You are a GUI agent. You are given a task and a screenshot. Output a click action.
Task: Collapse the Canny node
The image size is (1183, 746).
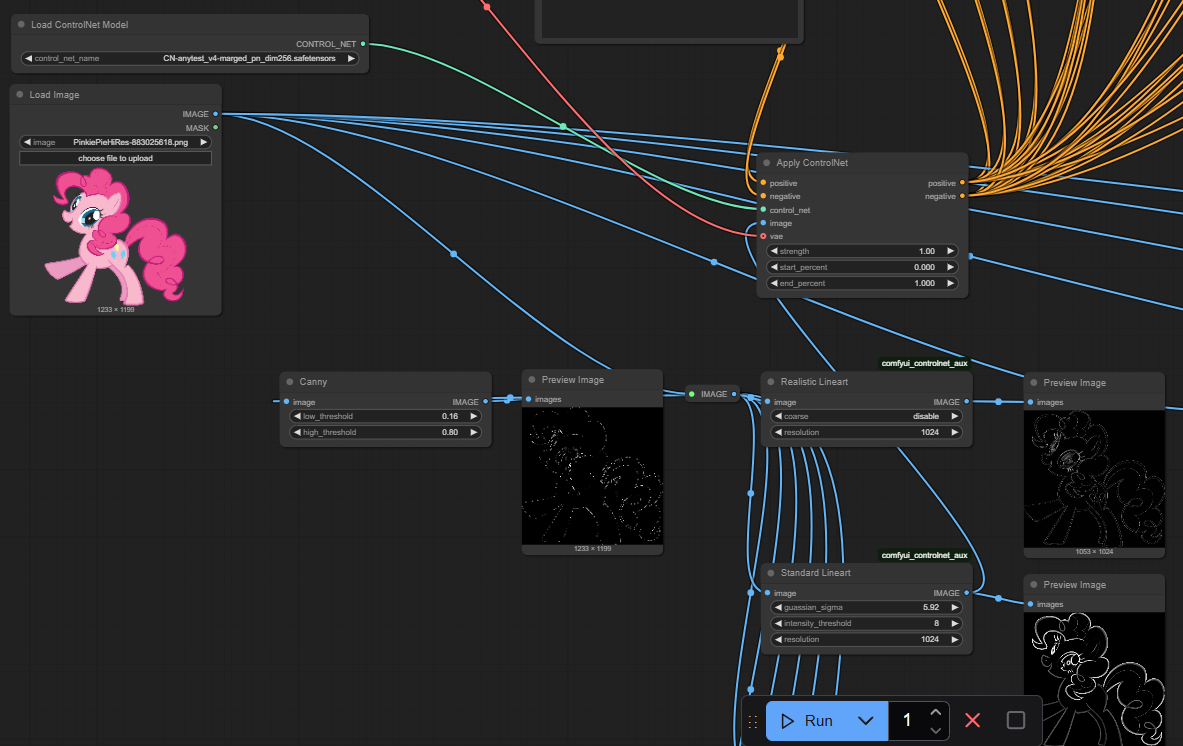290,382
